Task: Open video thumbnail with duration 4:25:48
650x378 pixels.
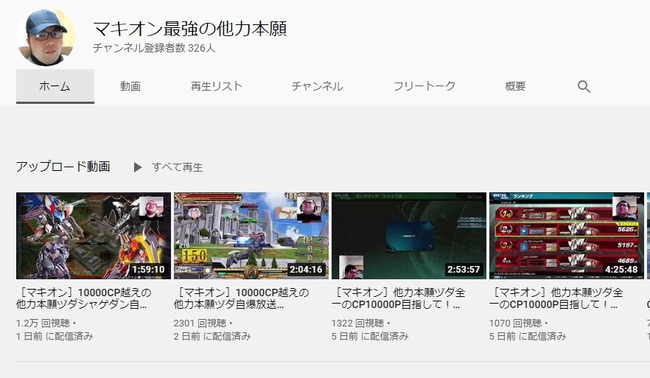Action: 566,235
